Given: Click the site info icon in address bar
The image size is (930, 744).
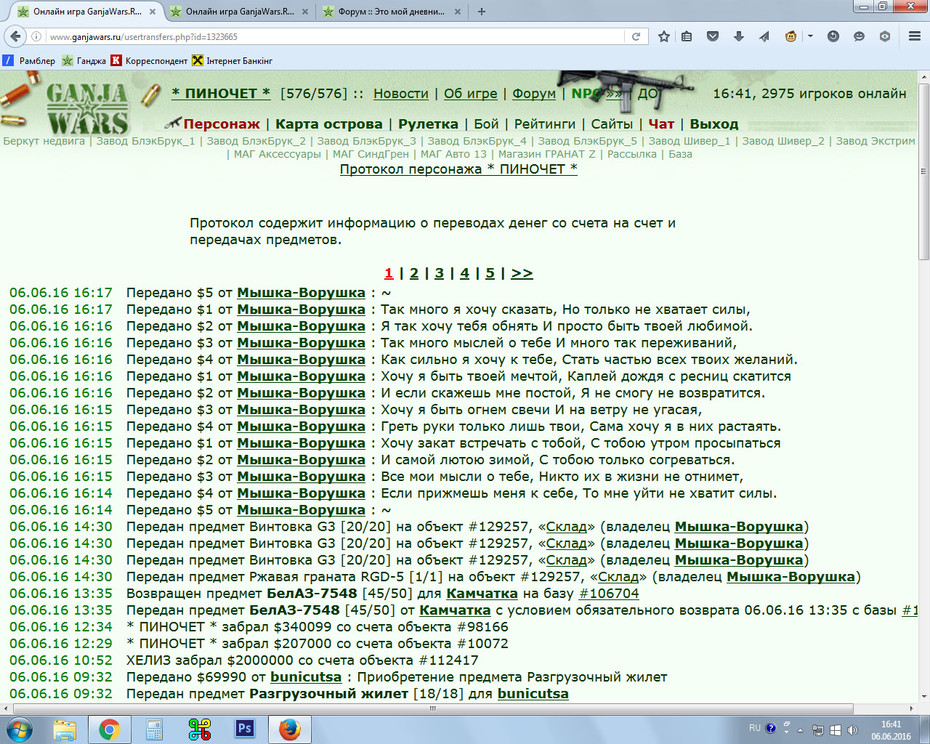Looking at the screenshot, I should pos(36,36).
